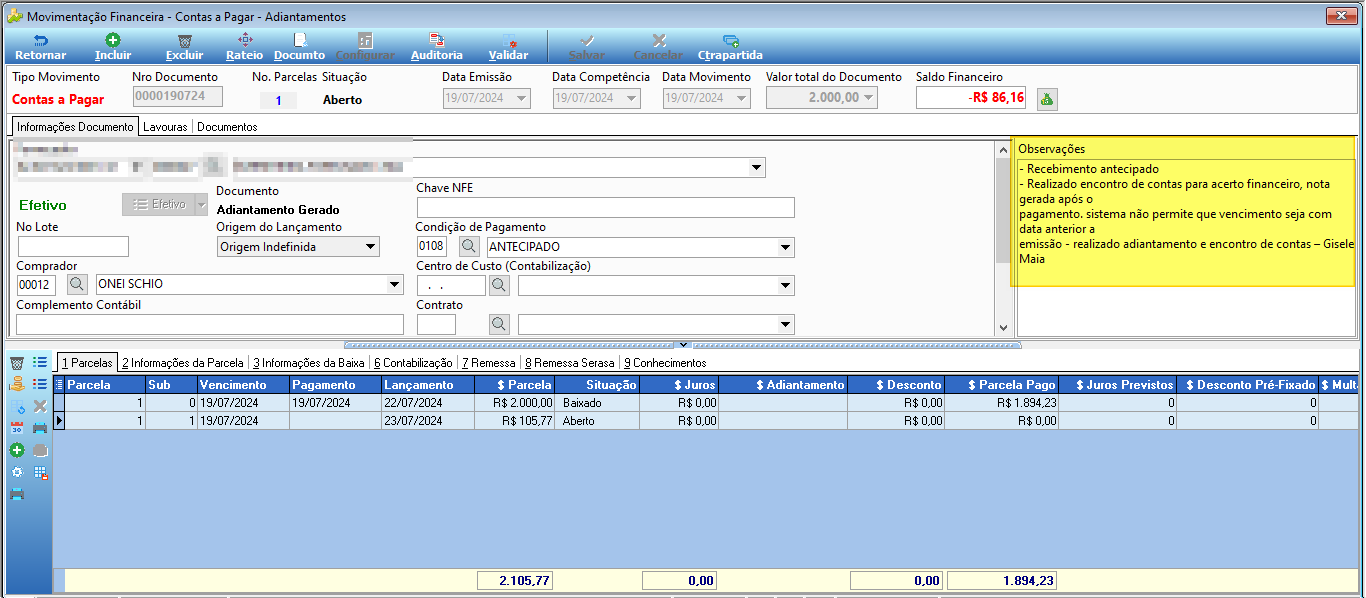1366x598 pixels.
Task: Open the Auditoria tool
Action: pos(437,47)
